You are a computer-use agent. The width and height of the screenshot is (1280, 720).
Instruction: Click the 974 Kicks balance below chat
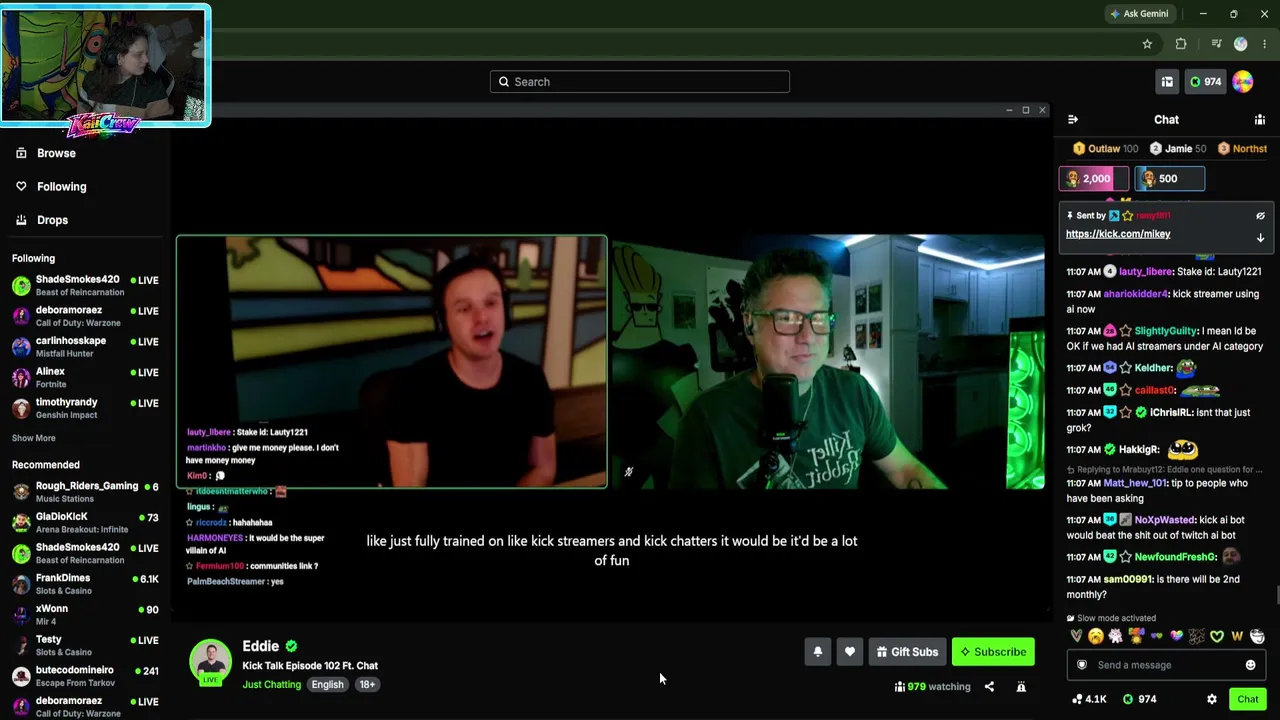pyautogui.click(x=1139, y=699)
